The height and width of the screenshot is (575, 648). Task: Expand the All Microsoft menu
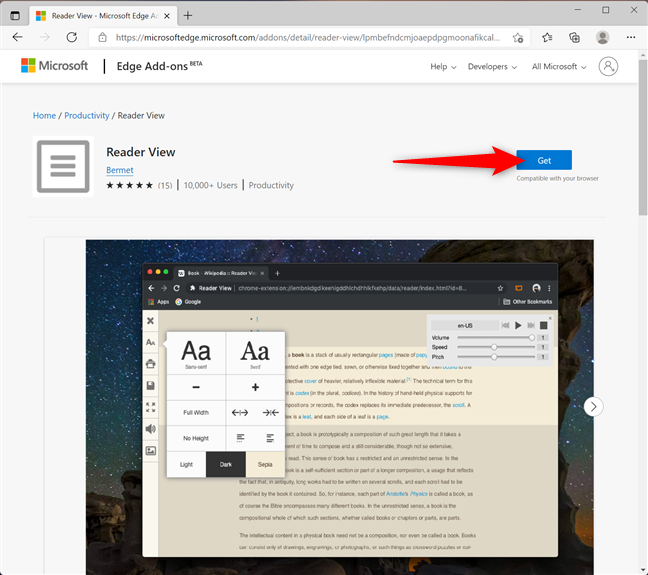[x=559, y=67]
